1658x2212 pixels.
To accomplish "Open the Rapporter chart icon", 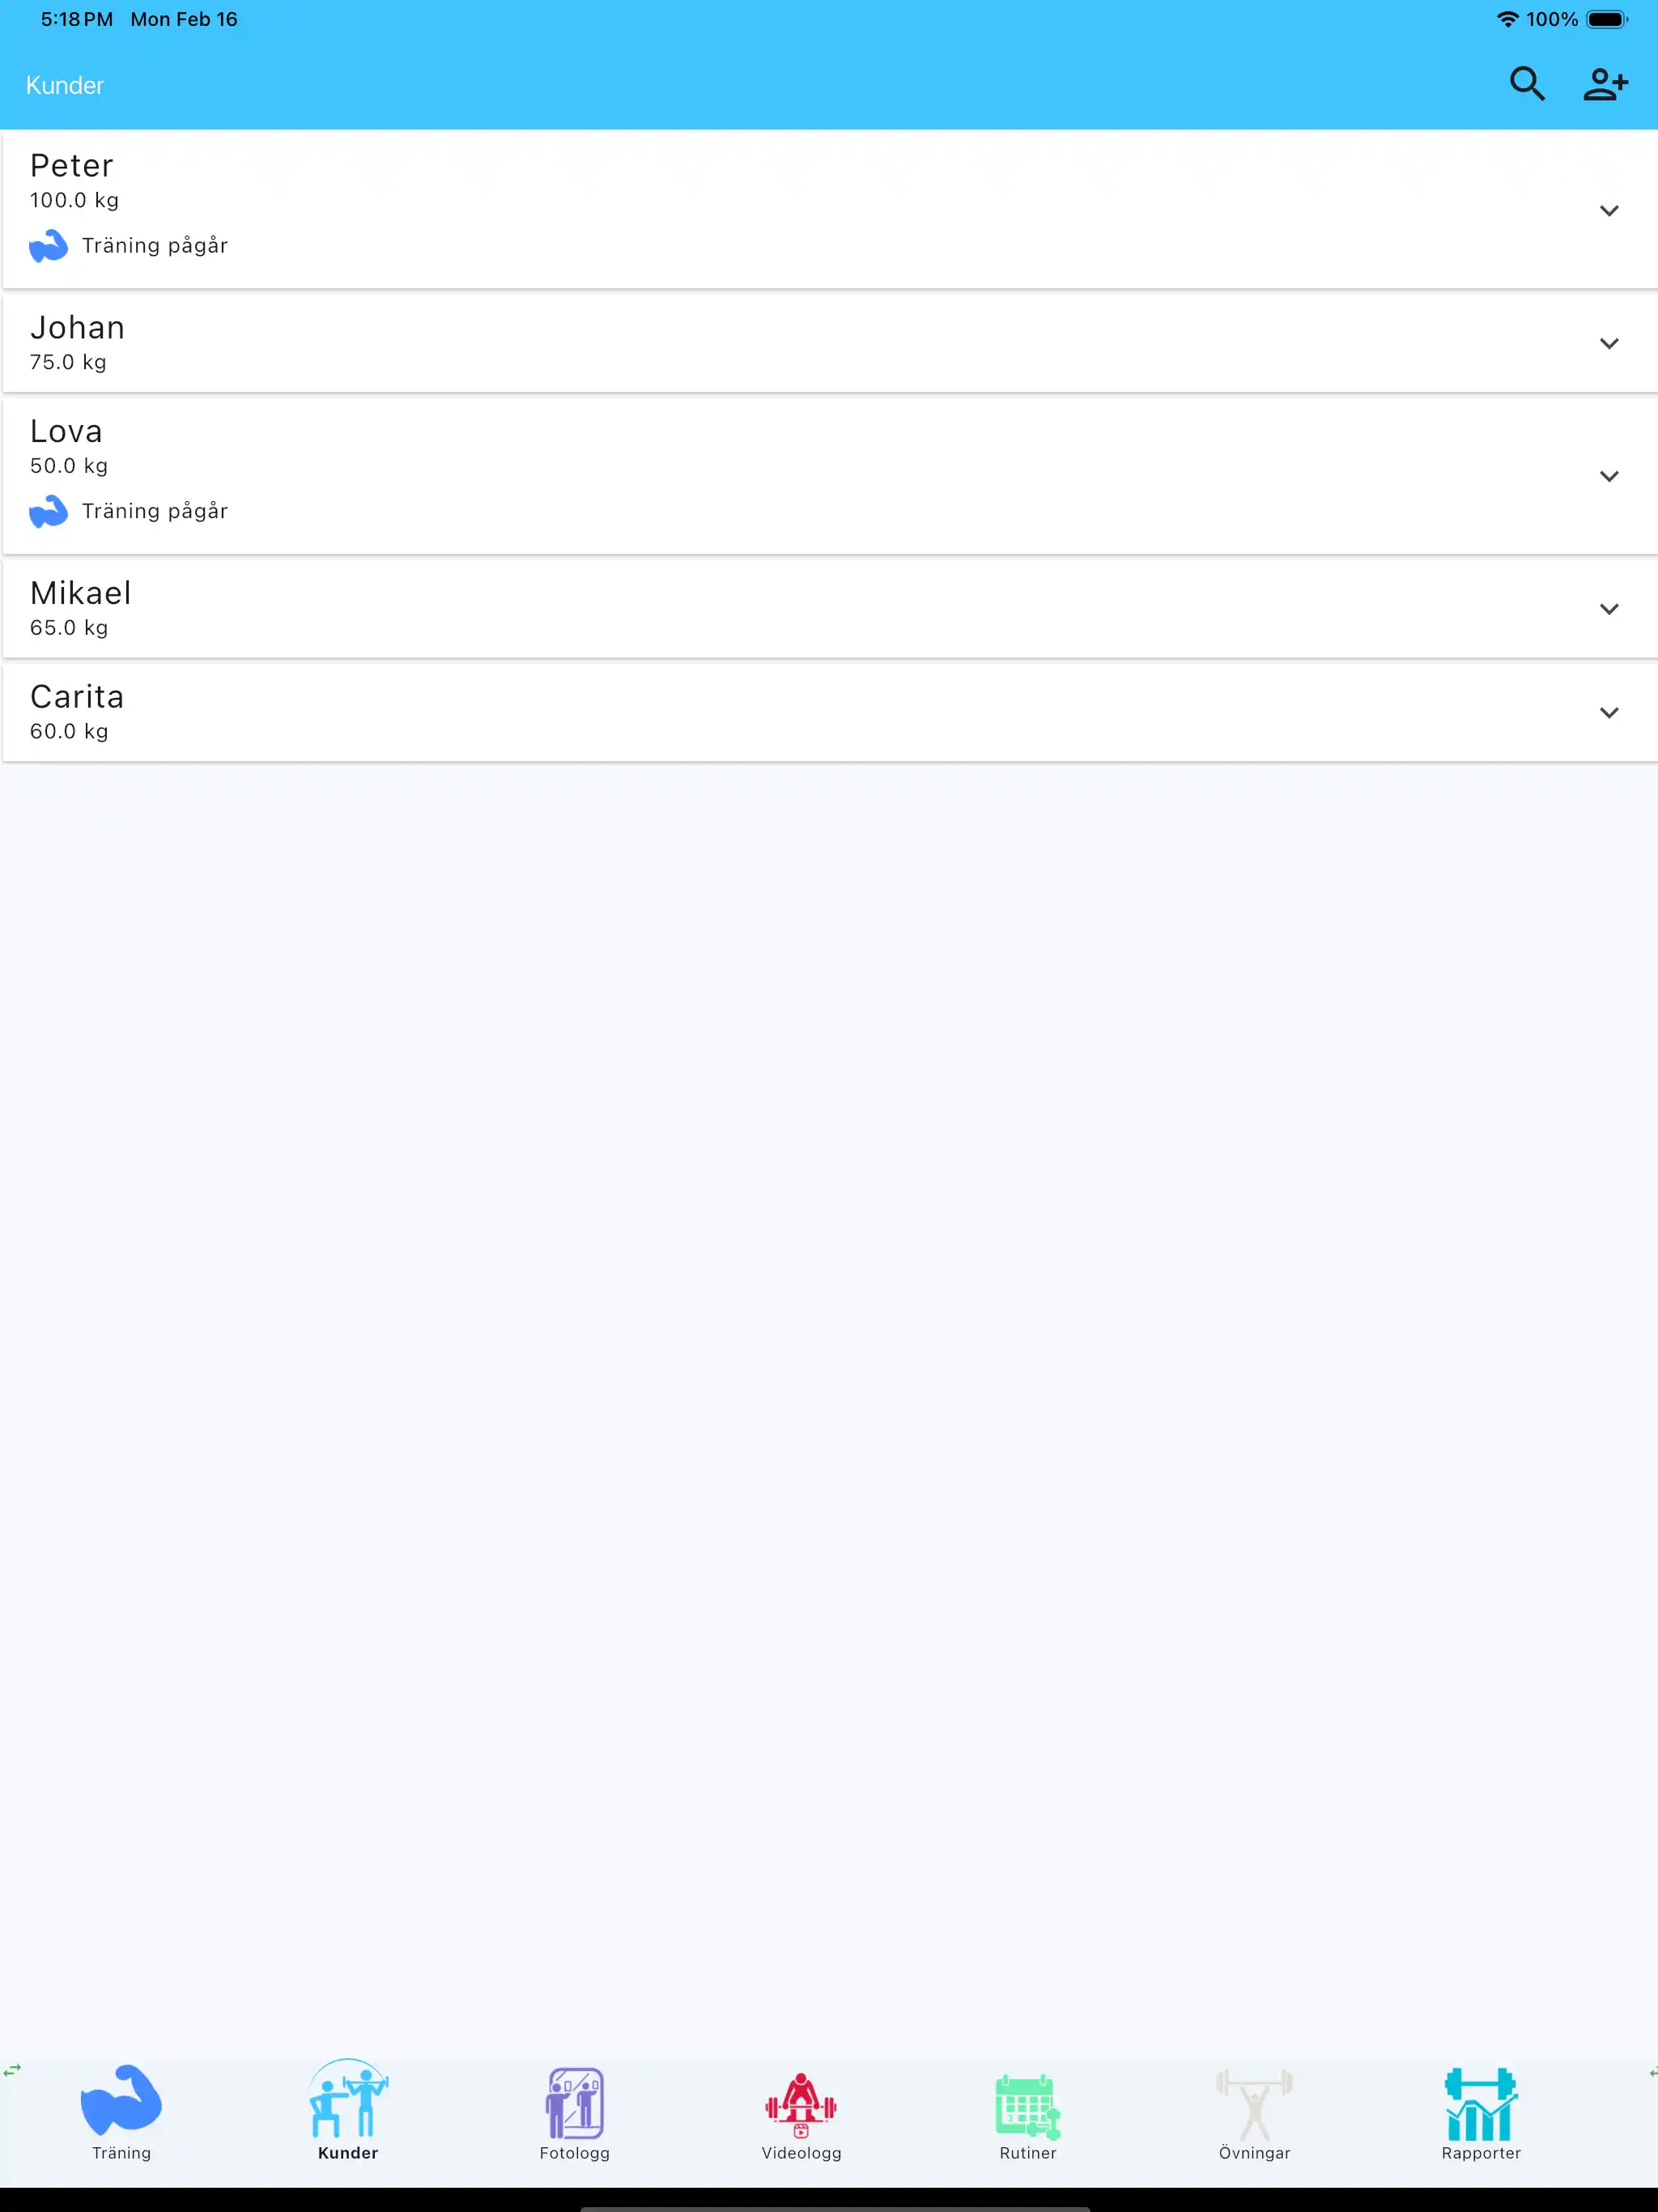I will 1480,2104.
